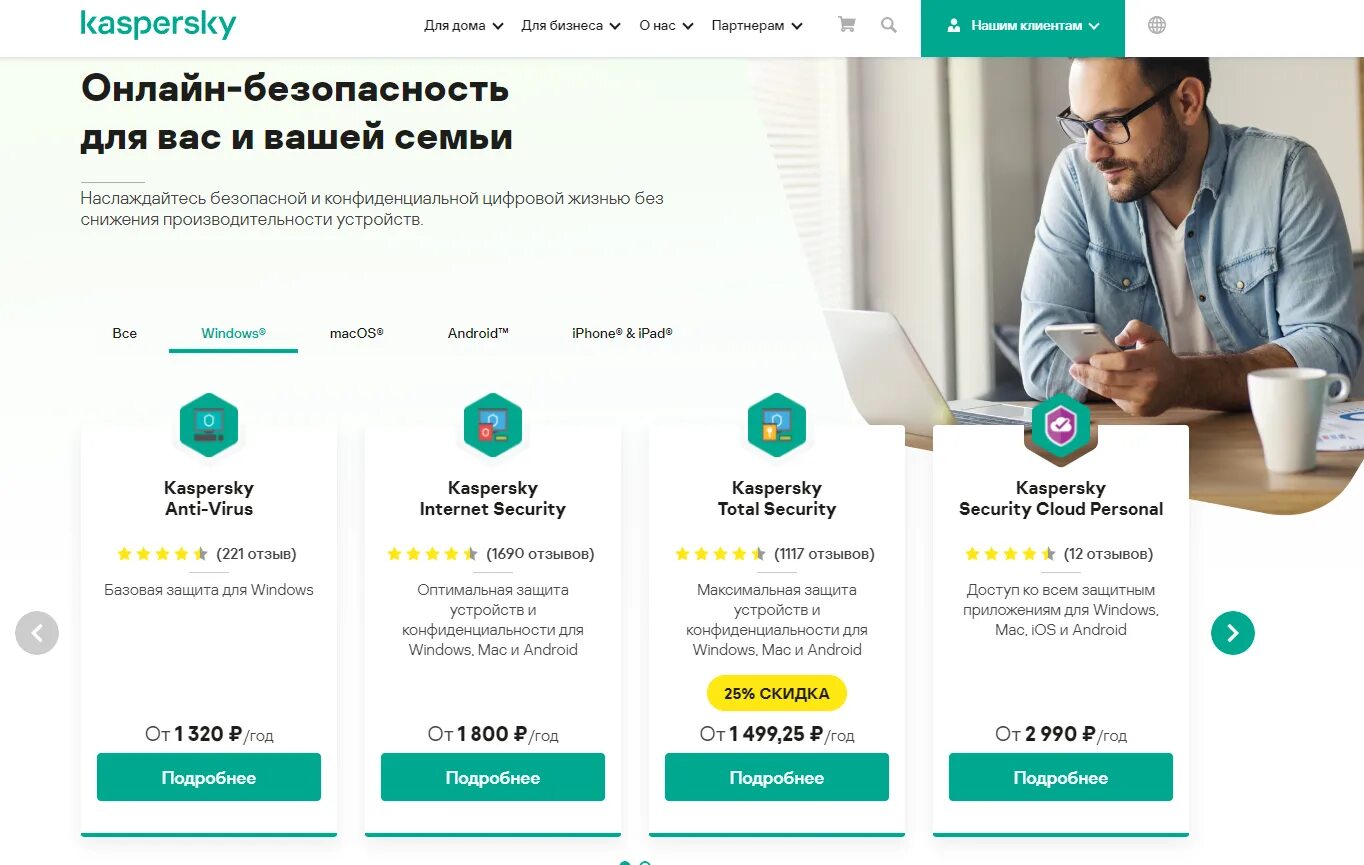
Task: Click the search magnifier icon
Action: (x=889, y=25)
